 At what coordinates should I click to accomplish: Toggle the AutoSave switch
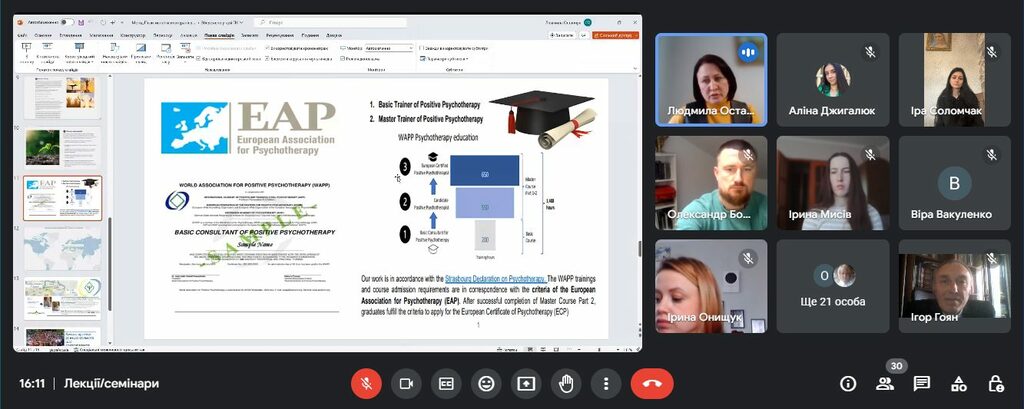67,22
